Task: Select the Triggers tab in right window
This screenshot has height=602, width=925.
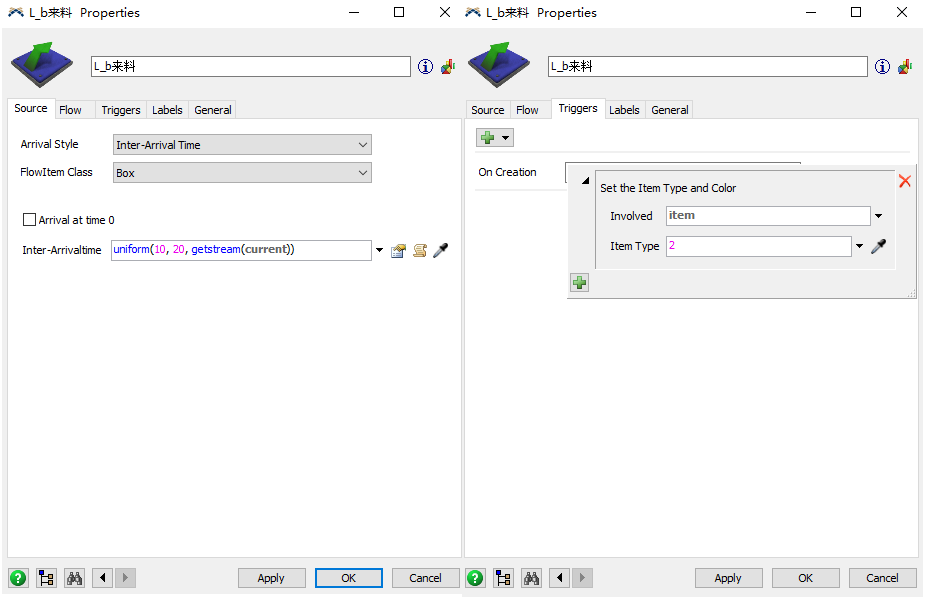Action: [x=578, y=109]
